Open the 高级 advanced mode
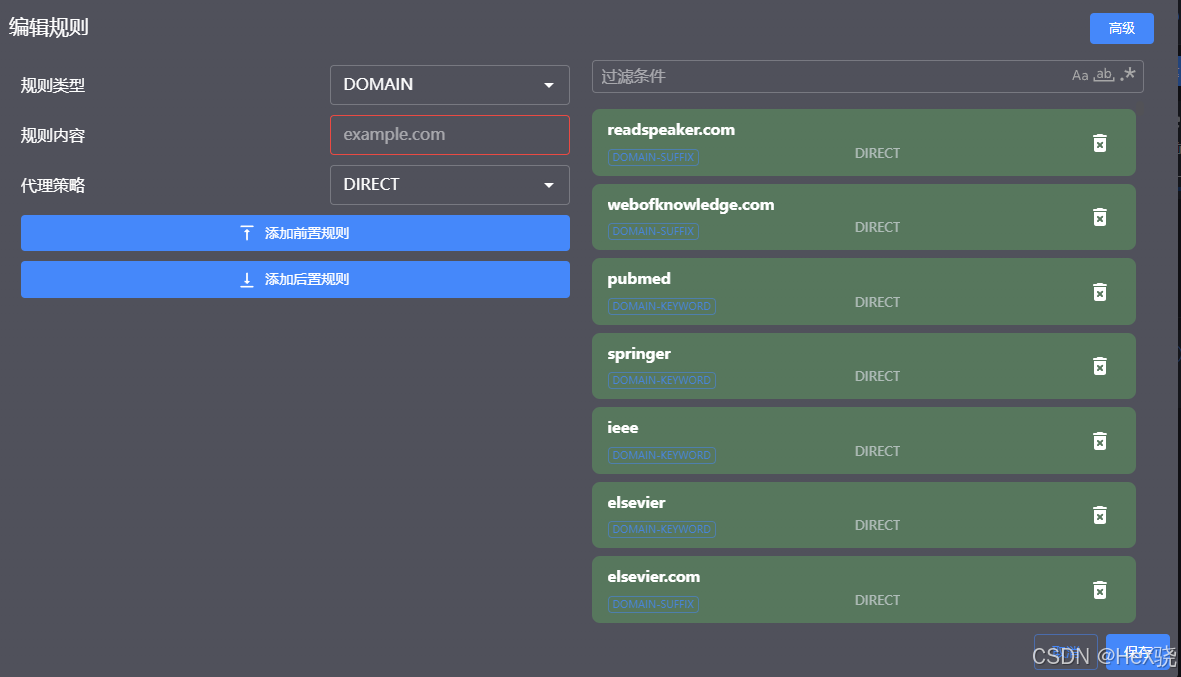1181x677 pixels. [1121, 28]
